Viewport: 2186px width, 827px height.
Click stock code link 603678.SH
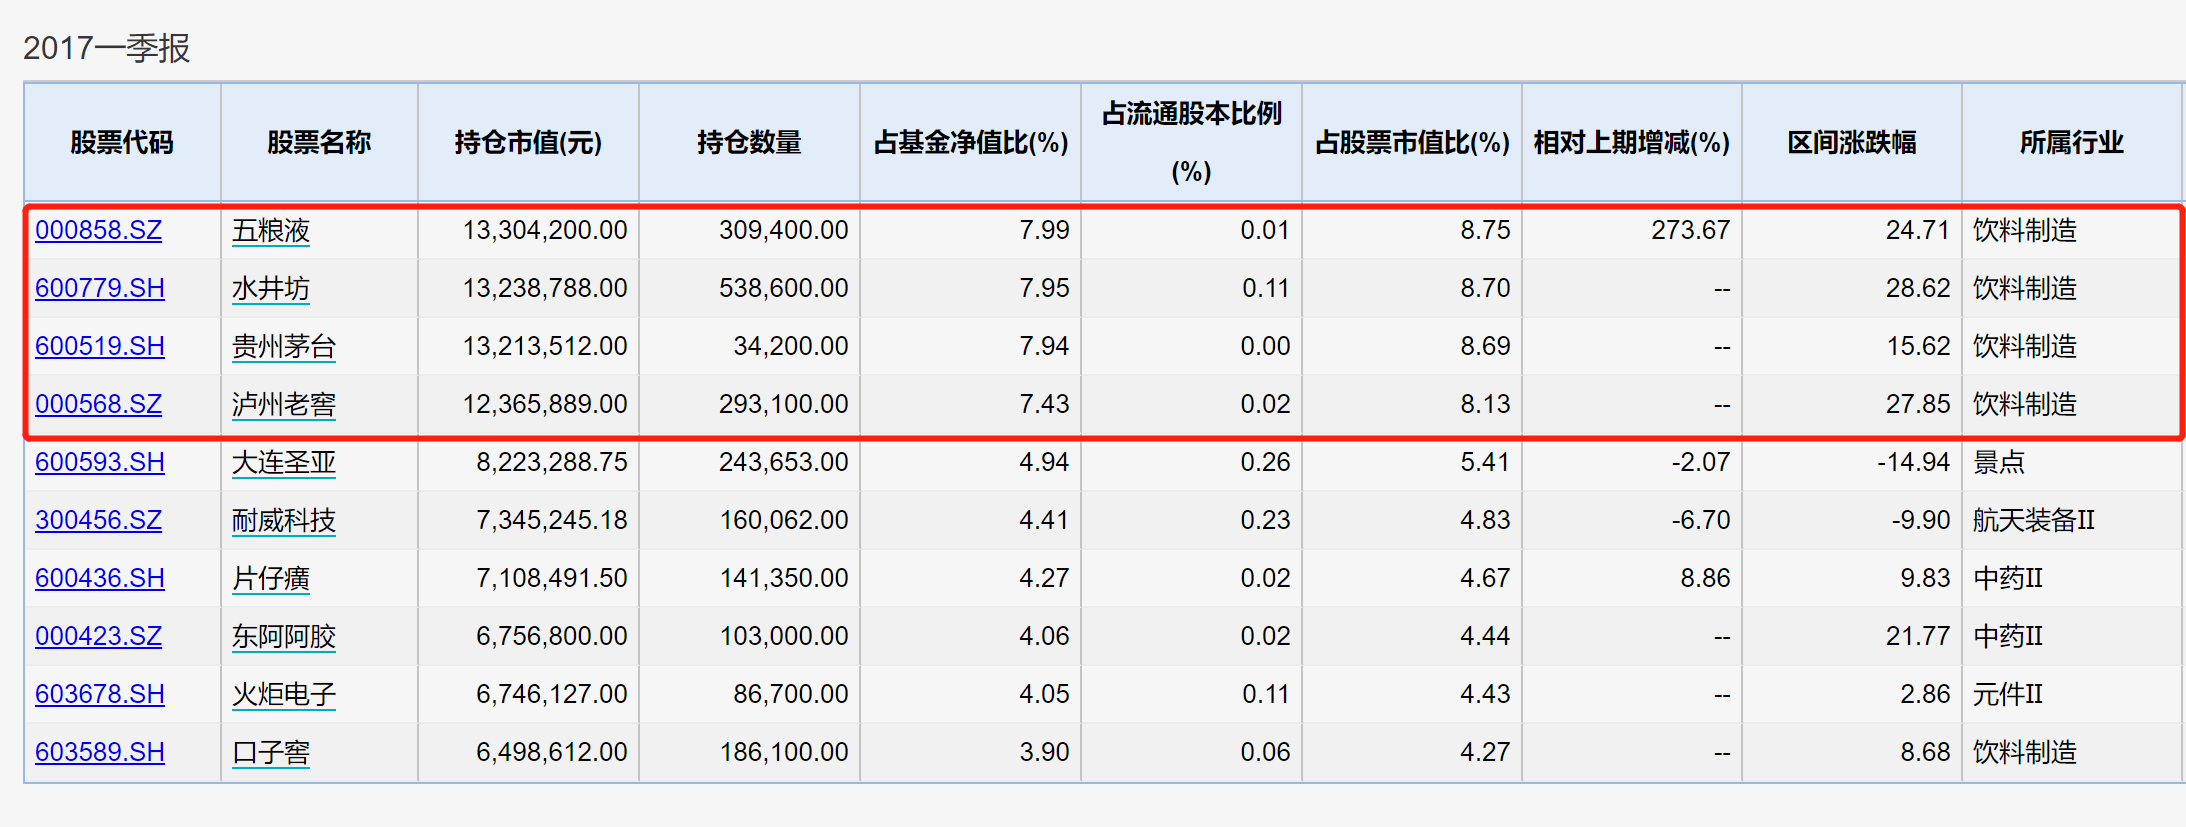pos(100,694)
